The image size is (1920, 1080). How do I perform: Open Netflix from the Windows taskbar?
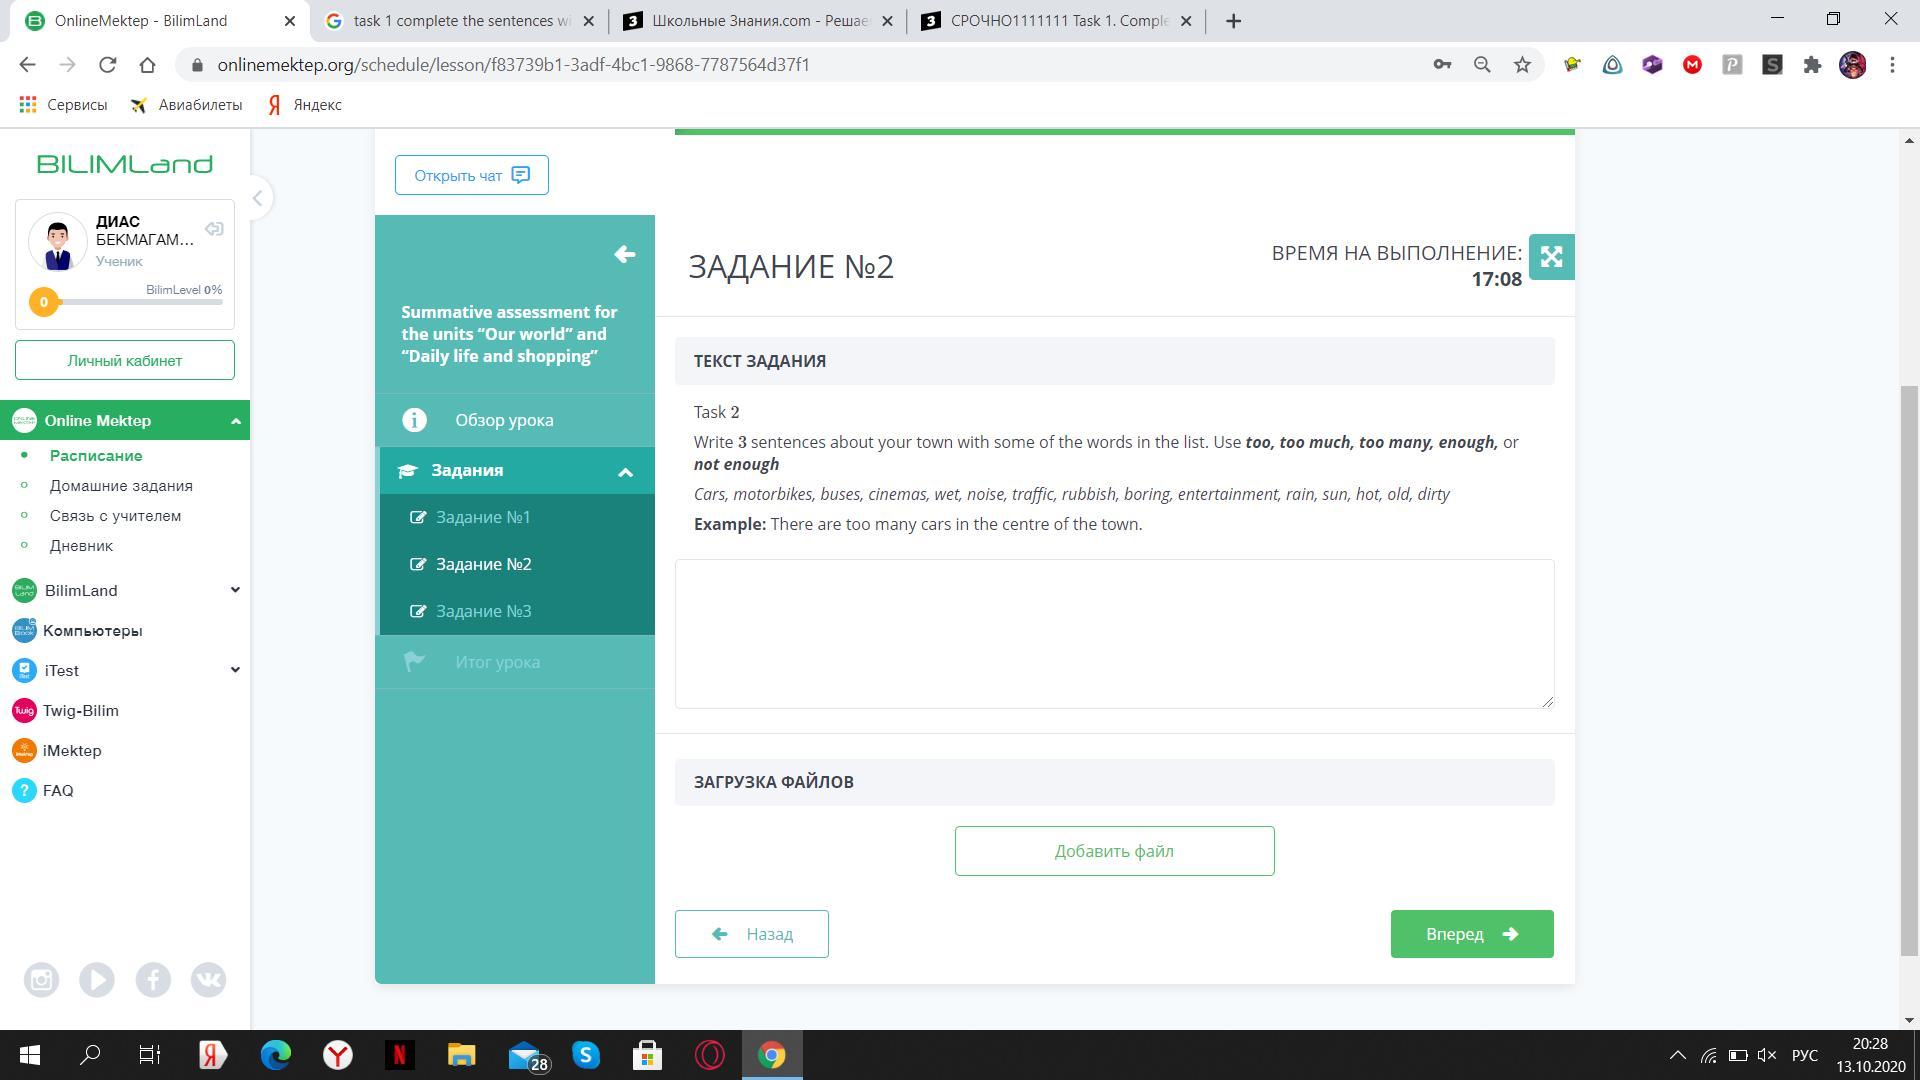tap(399, 1055)
